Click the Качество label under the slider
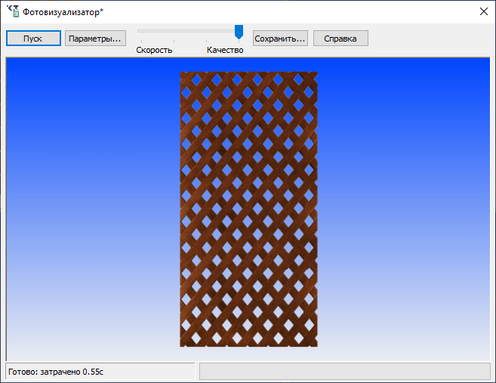496x383 pixels. pos(225,50)
